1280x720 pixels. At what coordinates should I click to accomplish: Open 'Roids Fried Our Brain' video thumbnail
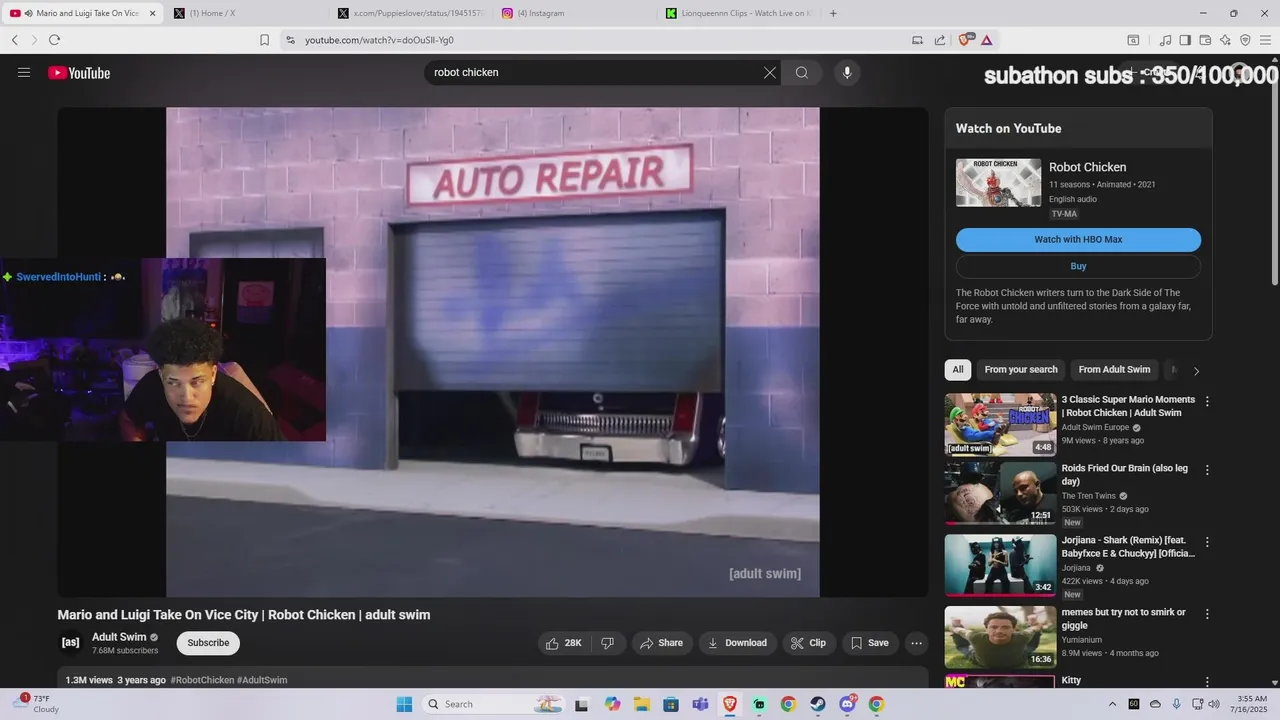(1000, 493)
